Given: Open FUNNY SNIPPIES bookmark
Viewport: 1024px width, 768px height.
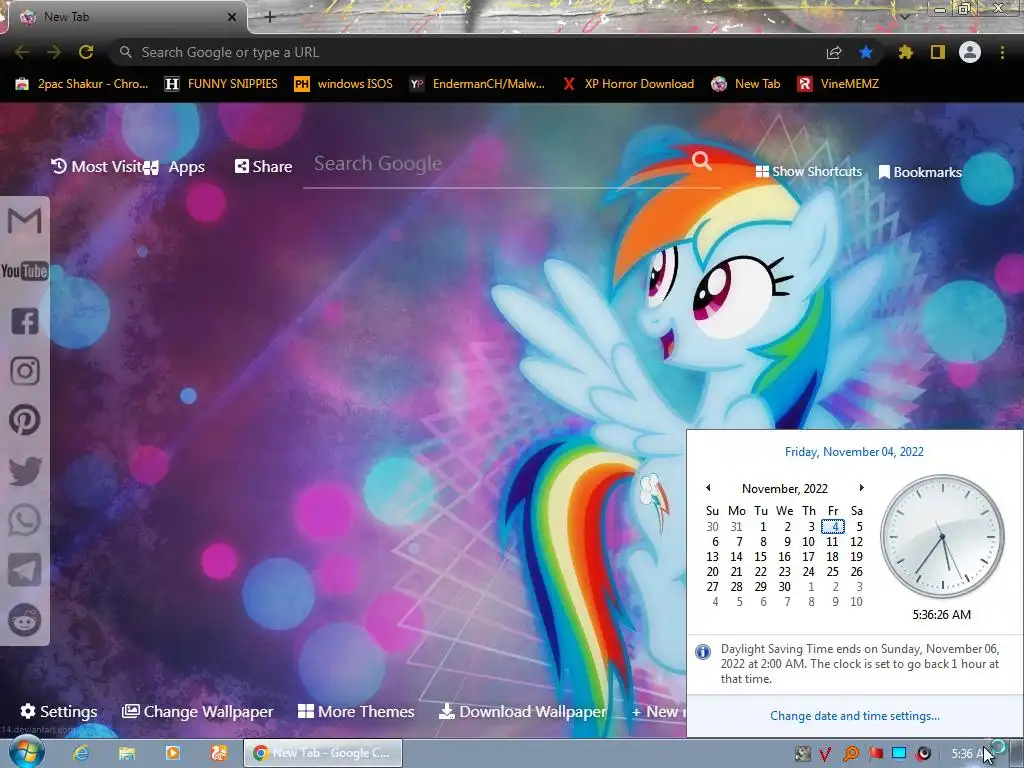Looking at the screenshot, I should pyautogui.click(x=221, y=84).
